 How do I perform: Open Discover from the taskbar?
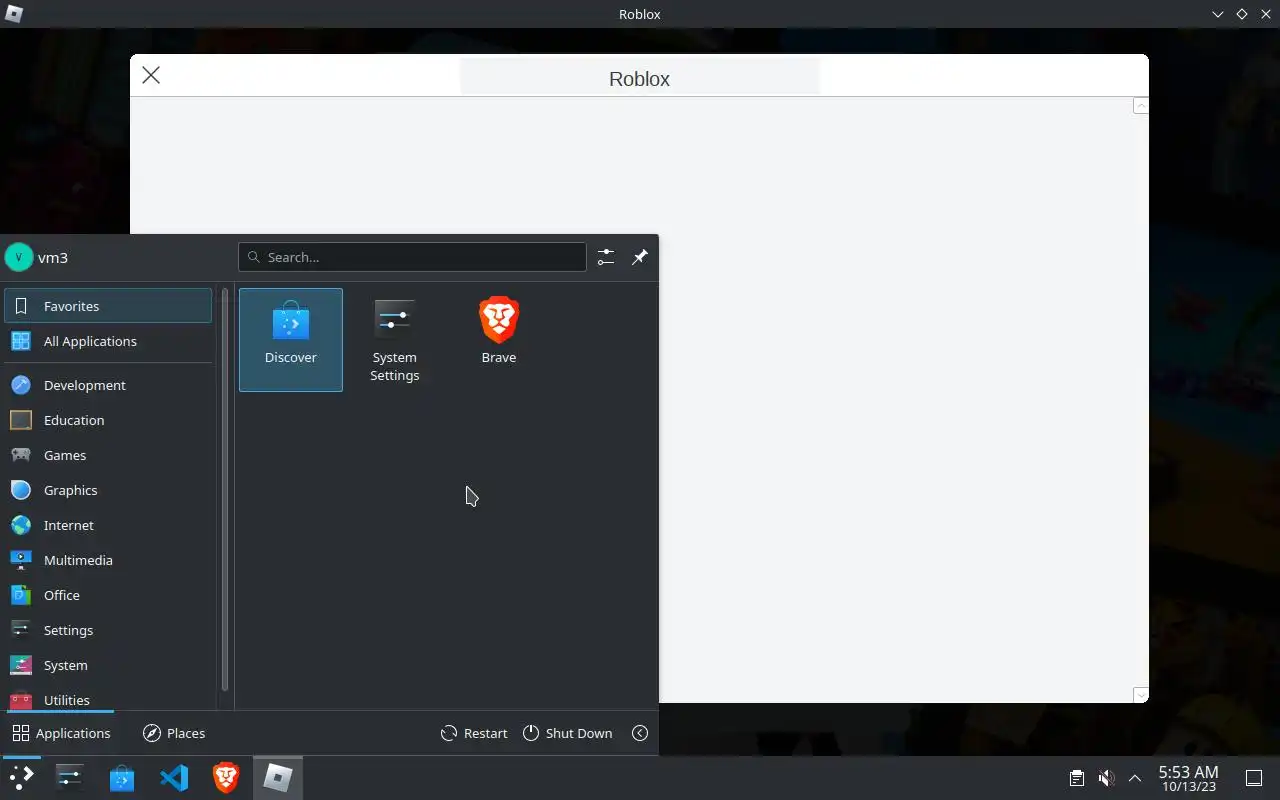[122, 778]
